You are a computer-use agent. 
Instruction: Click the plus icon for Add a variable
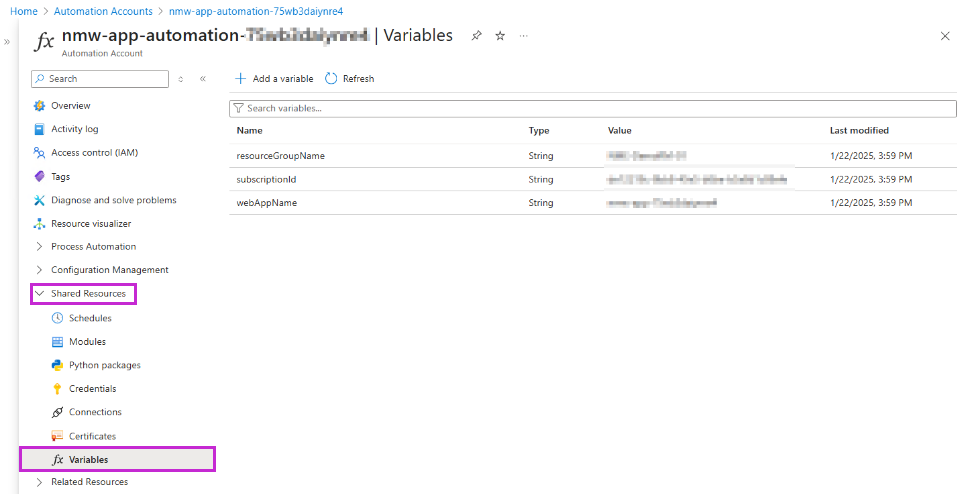241,78
